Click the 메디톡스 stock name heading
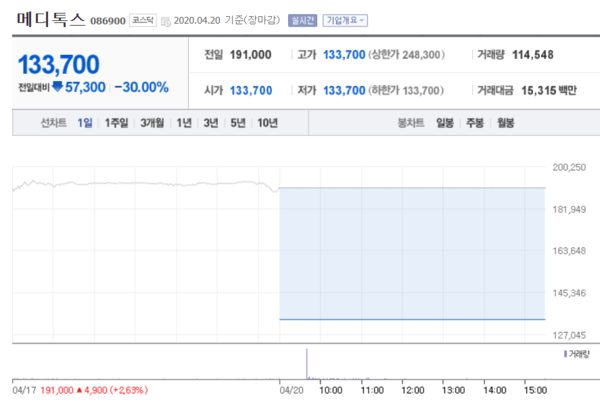This screenshot has height=407, width=600. point(51,19)
